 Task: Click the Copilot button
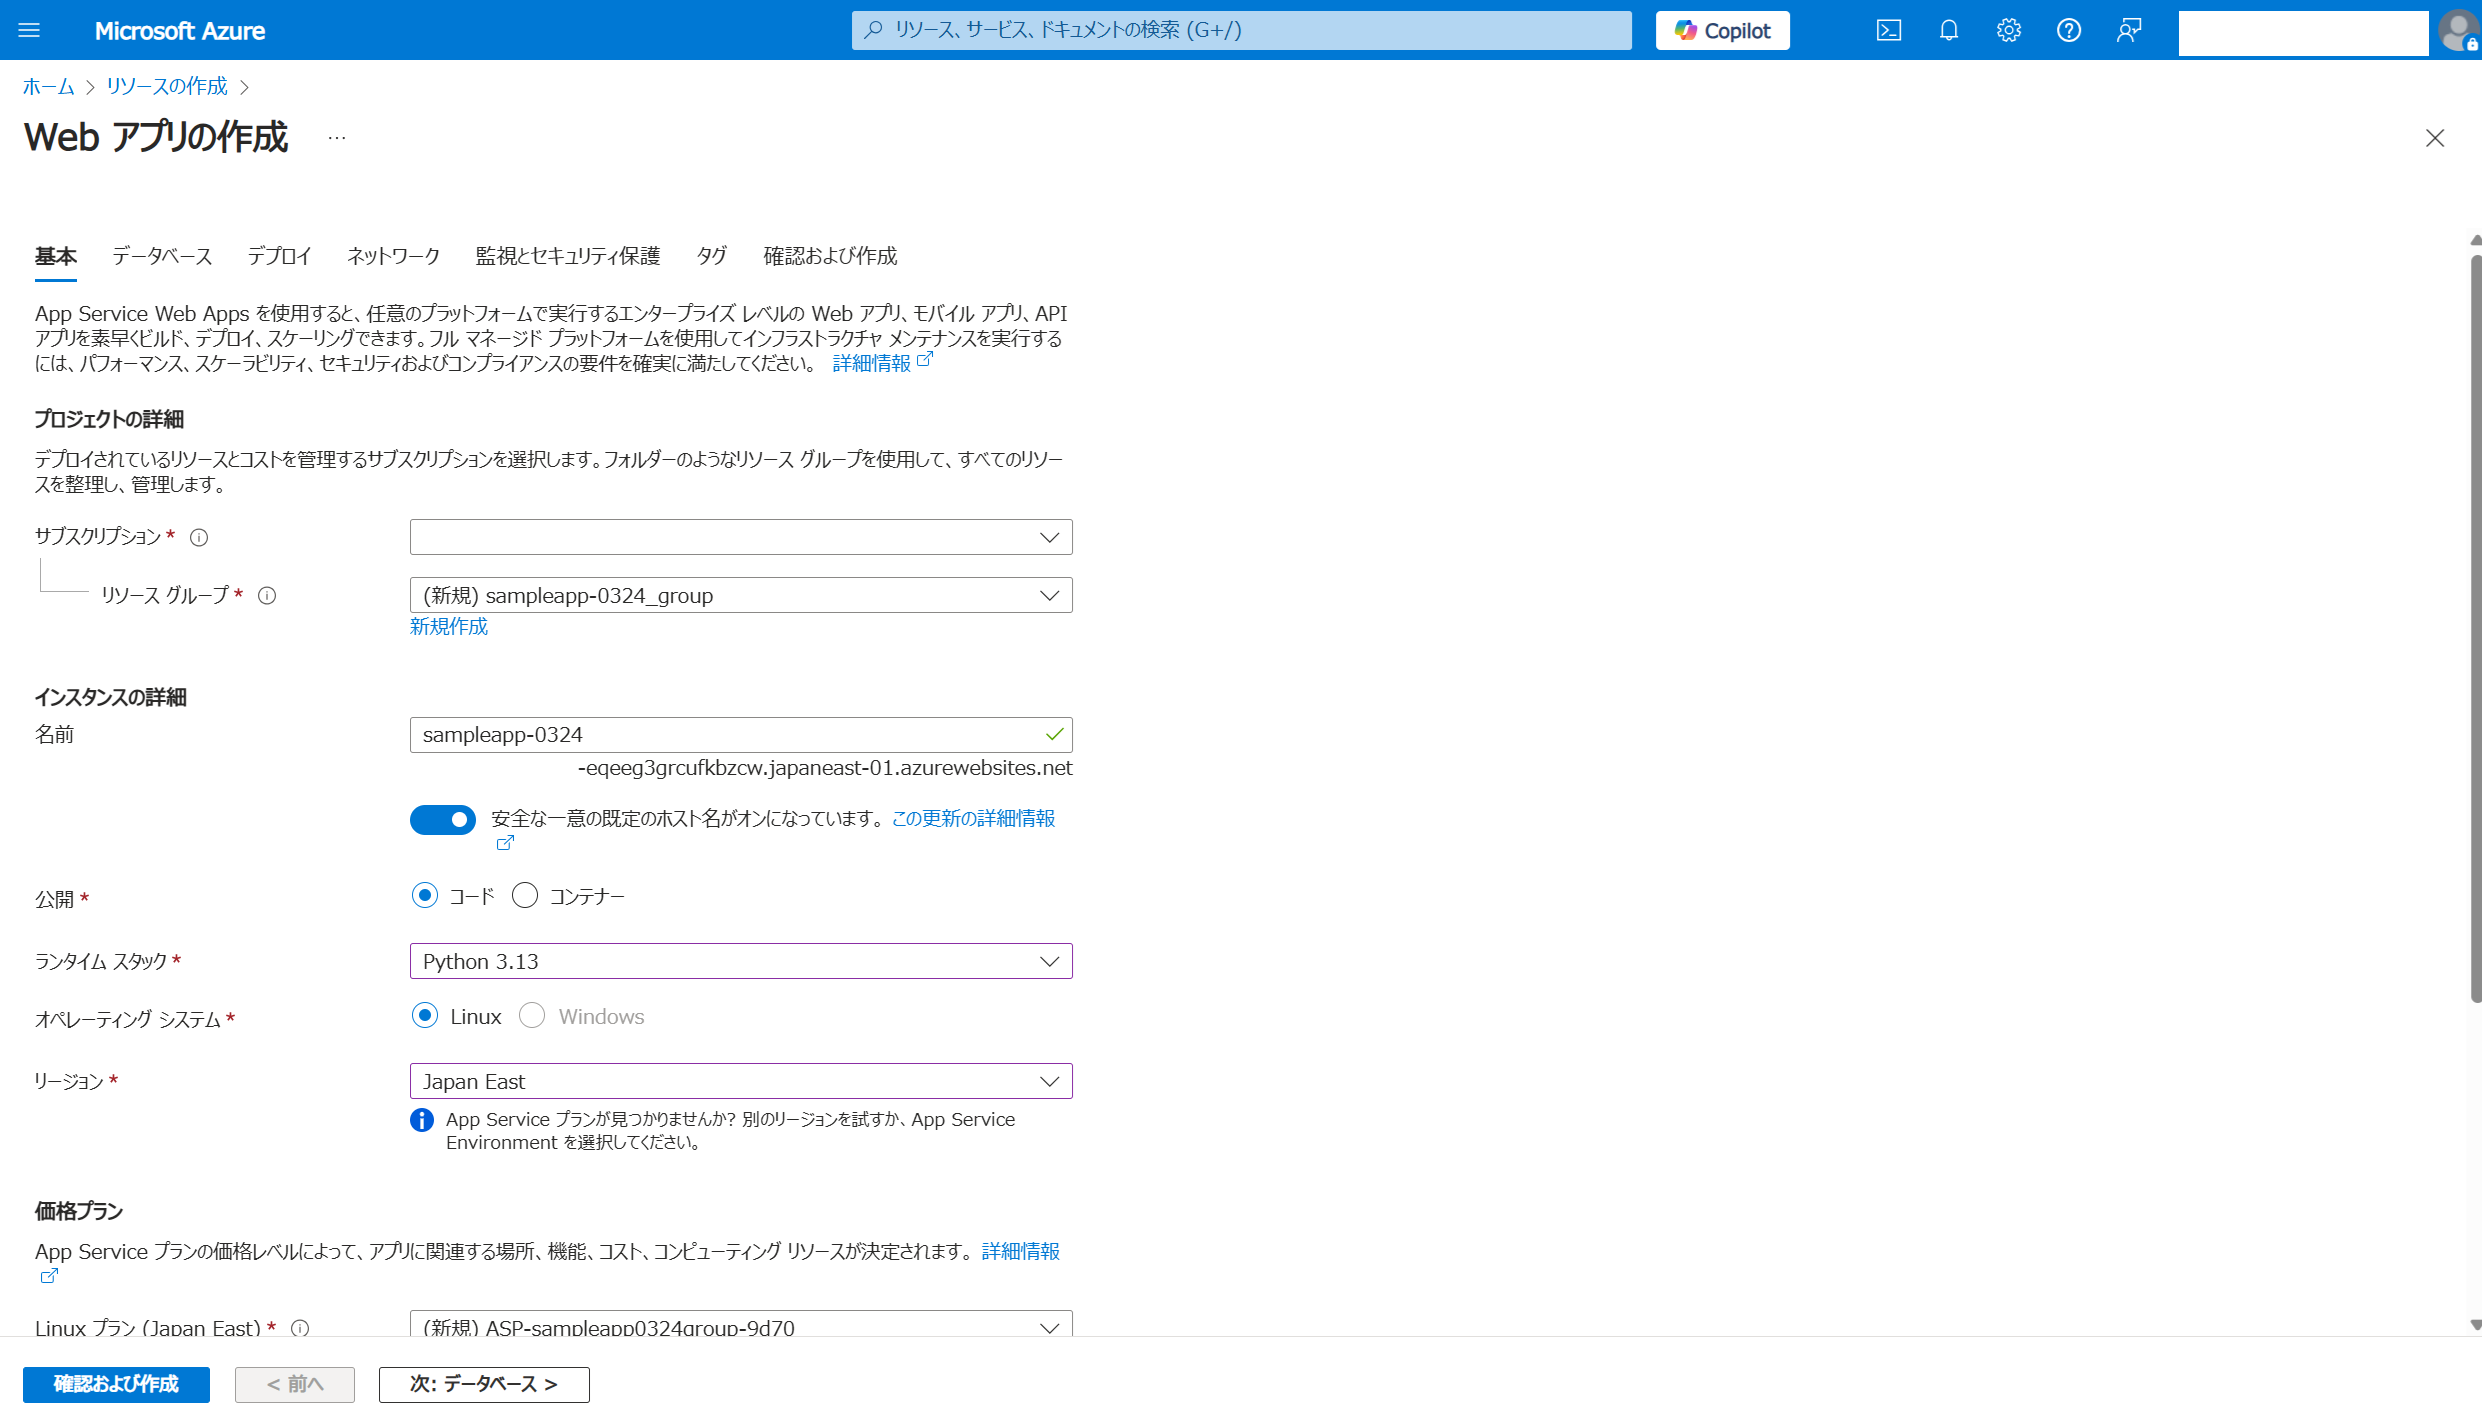[1723, 30]
